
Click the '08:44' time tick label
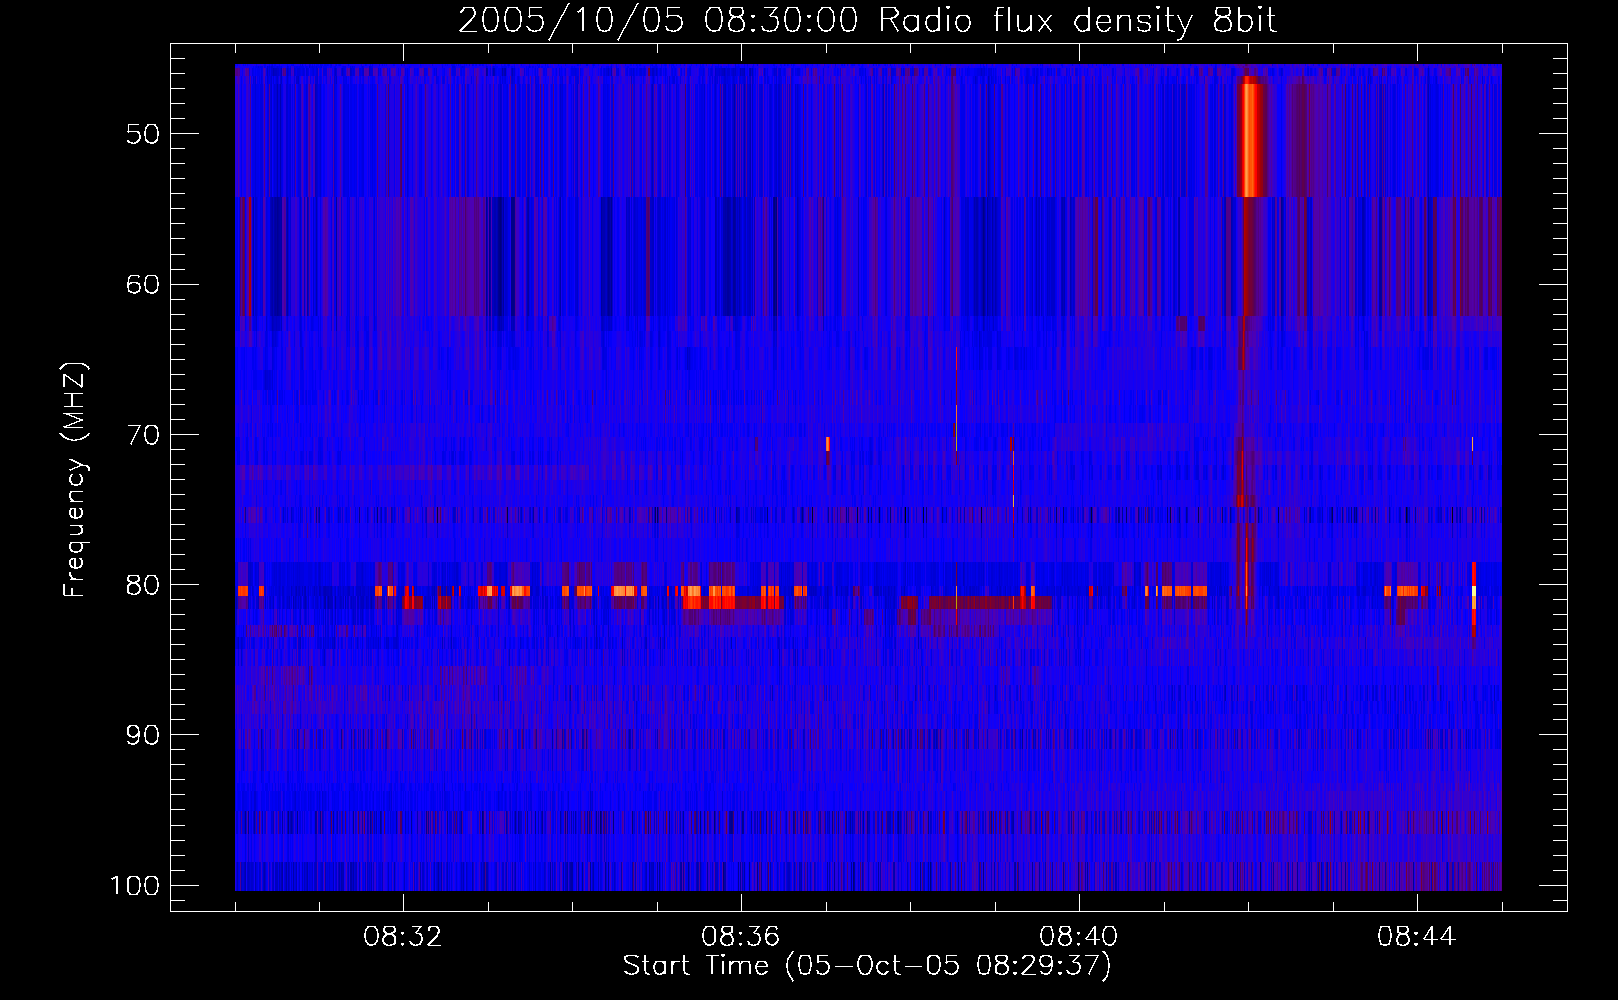[x=1417, y=937]
